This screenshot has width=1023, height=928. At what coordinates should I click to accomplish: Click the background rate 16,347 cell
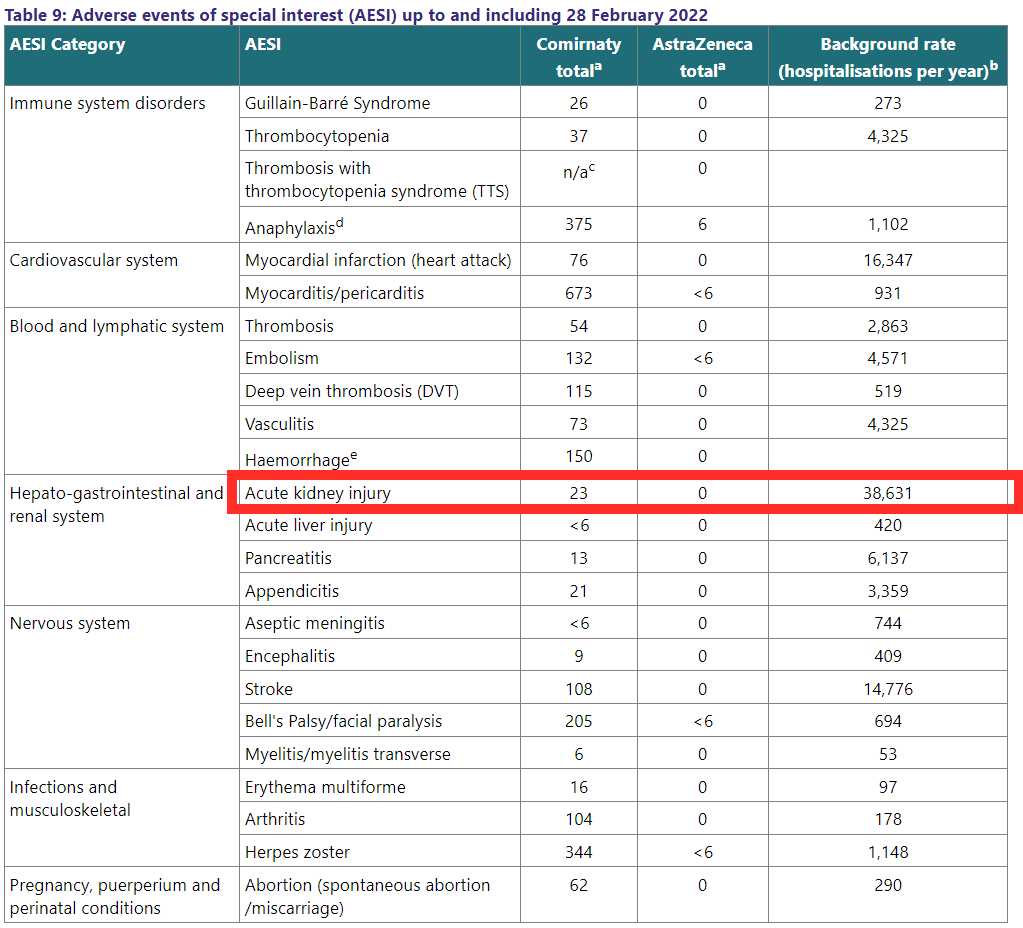(888, 260)
